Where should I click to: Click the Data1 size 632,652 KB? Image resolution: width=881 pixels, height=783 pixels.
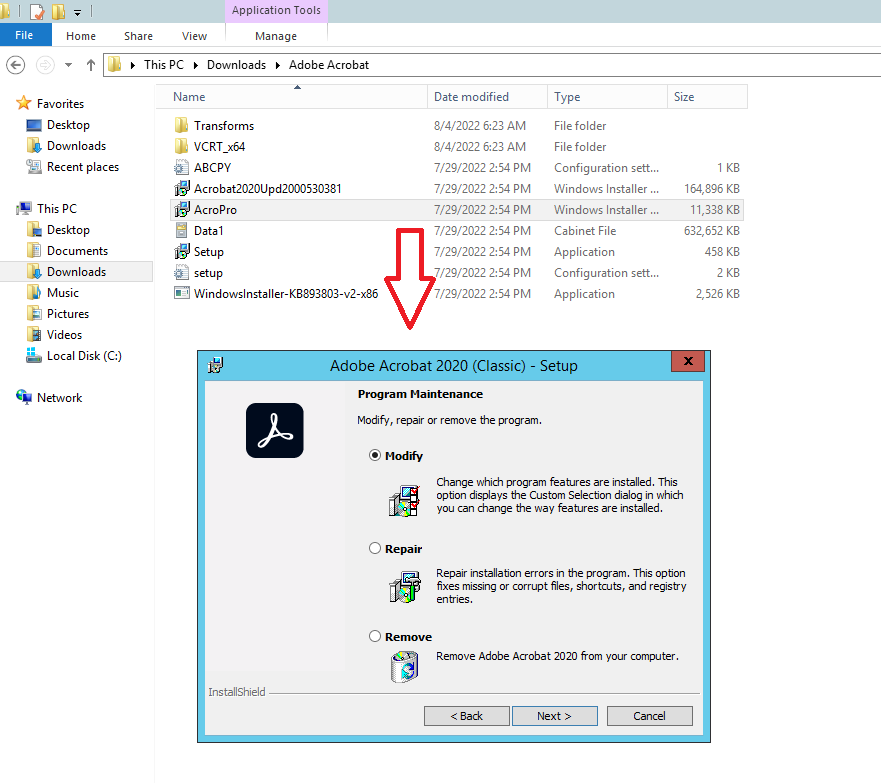(711, 230)
